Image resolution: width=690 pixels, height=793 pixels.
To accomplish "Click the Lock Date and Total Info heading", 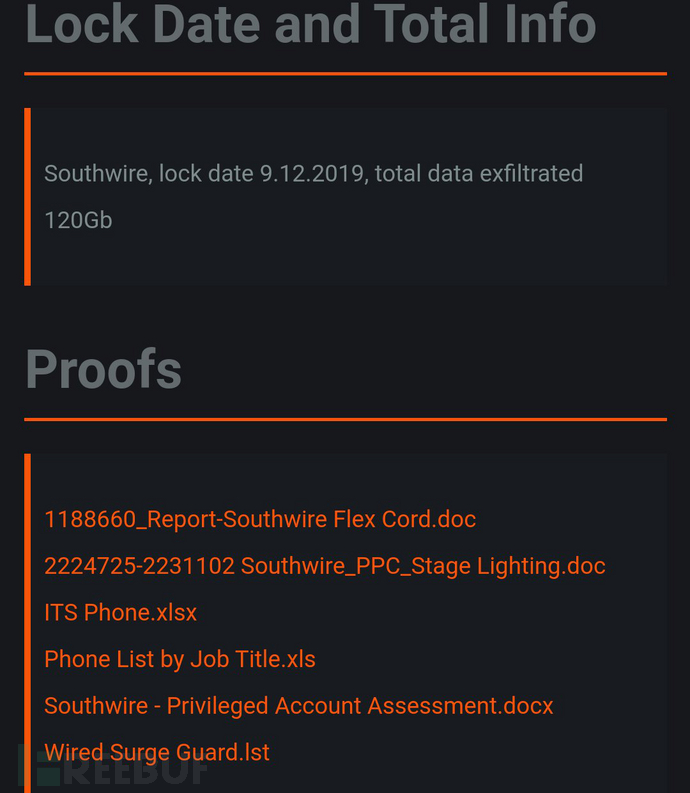I will click(311, 23).
